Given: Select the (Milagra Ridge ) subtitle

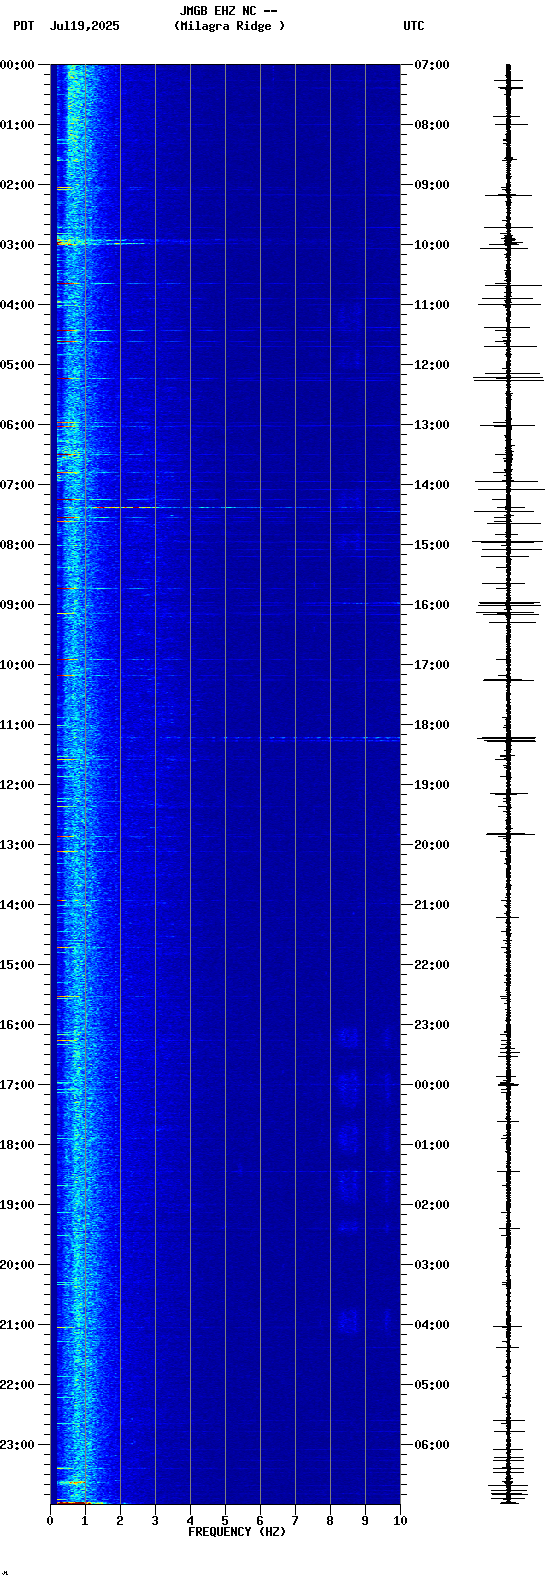Looking at the screenshot, I should tap(229, 26).
